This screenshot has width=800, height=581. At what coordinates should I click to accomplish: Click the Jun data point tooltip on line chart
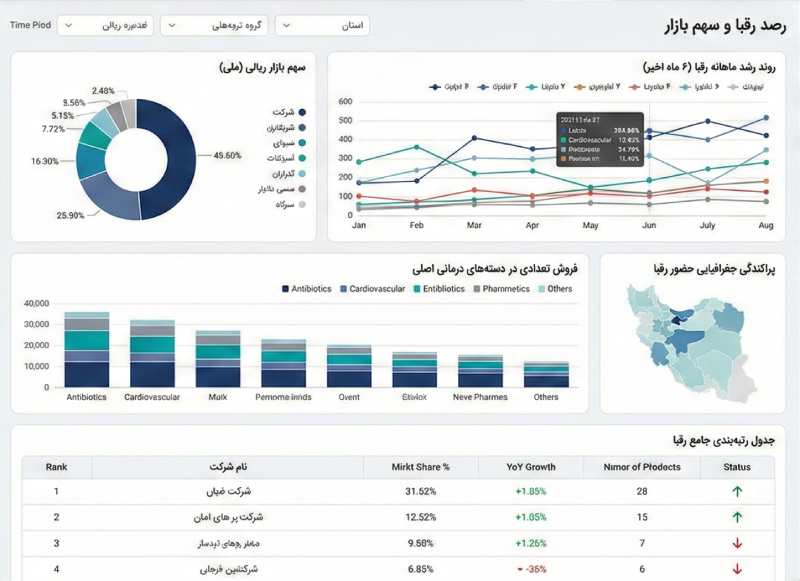(601, 138)
